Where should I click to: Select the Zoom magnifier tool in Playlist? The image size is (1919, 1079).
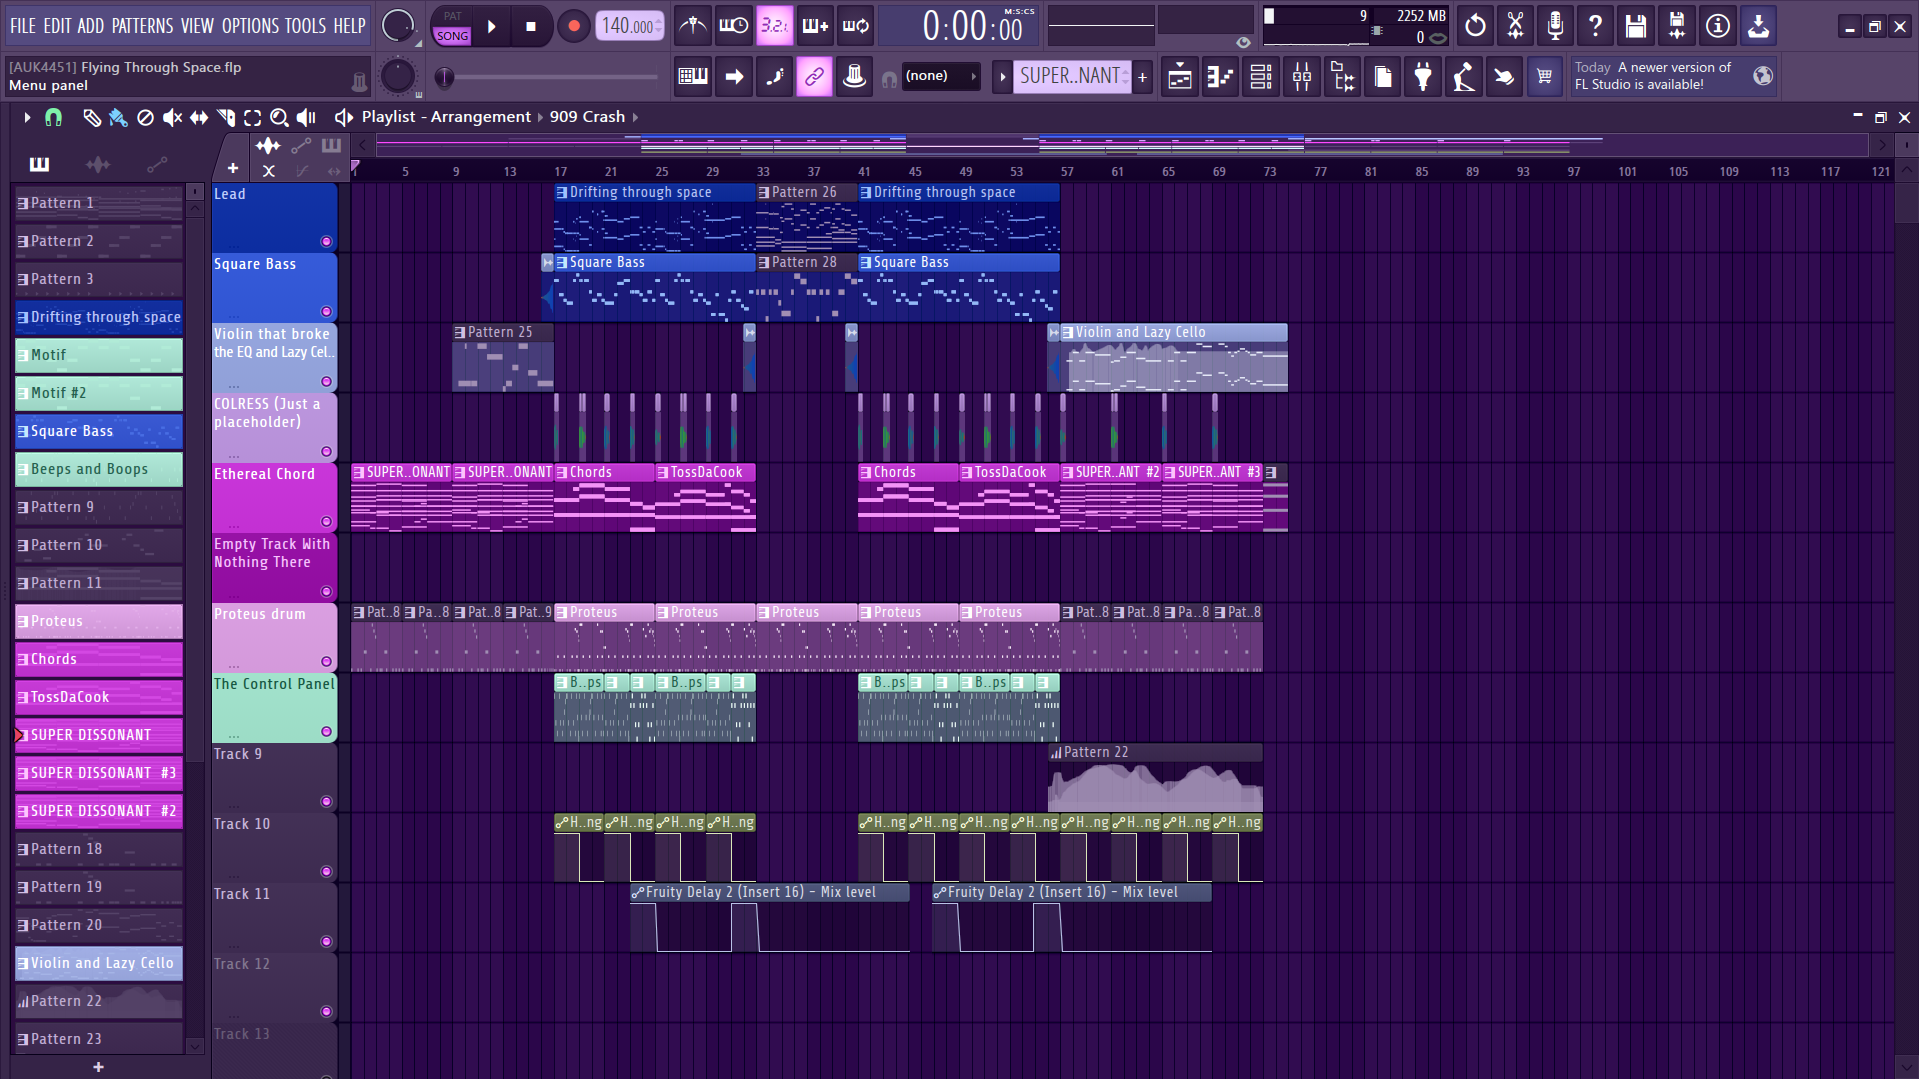[280, 118]
